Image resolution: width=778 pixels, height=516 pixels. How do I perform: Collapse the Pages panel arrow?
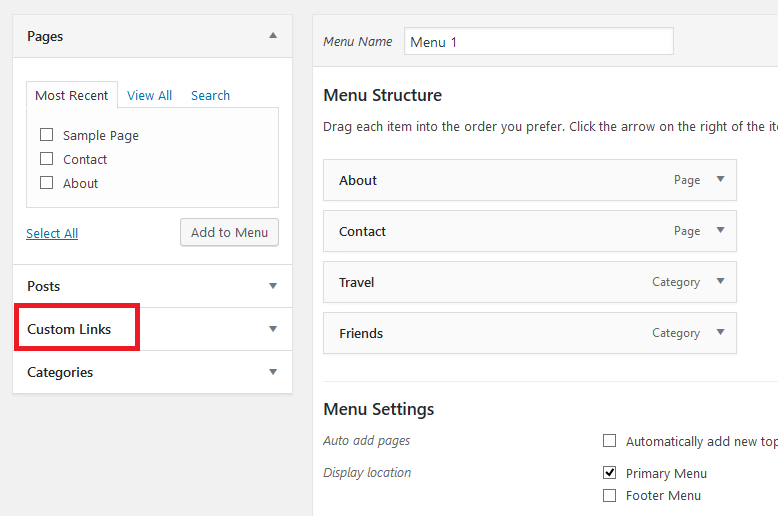tap(273, 35)
